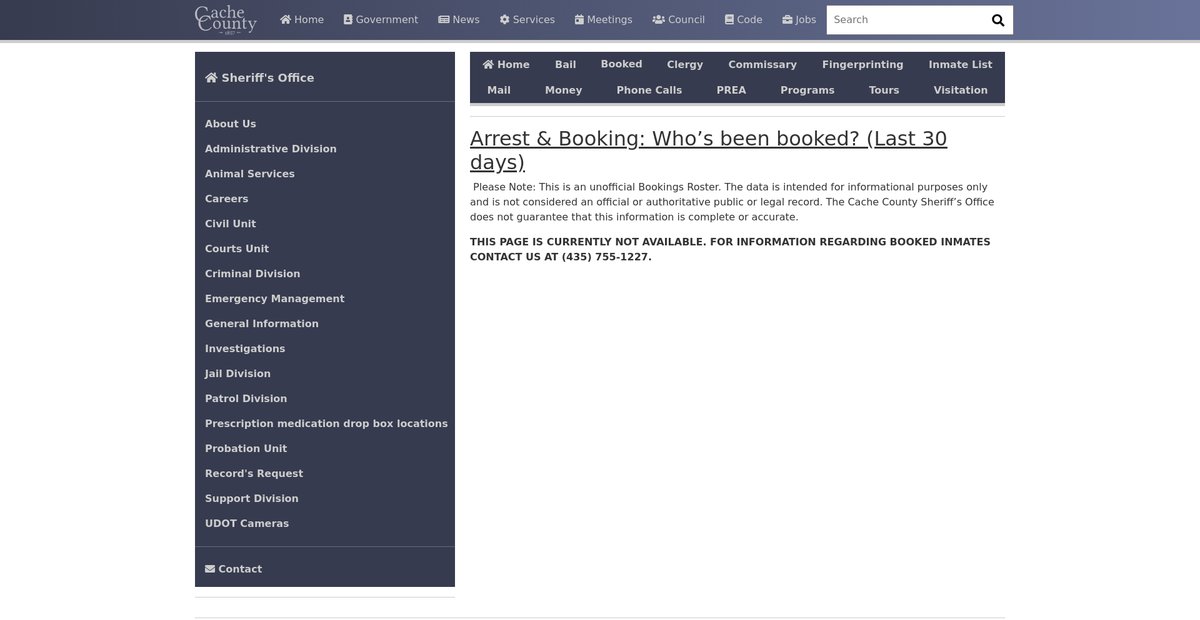Screen dimensions: 1200x620
Task: Select the Bail tab
Action: click(x=565, y=65)
